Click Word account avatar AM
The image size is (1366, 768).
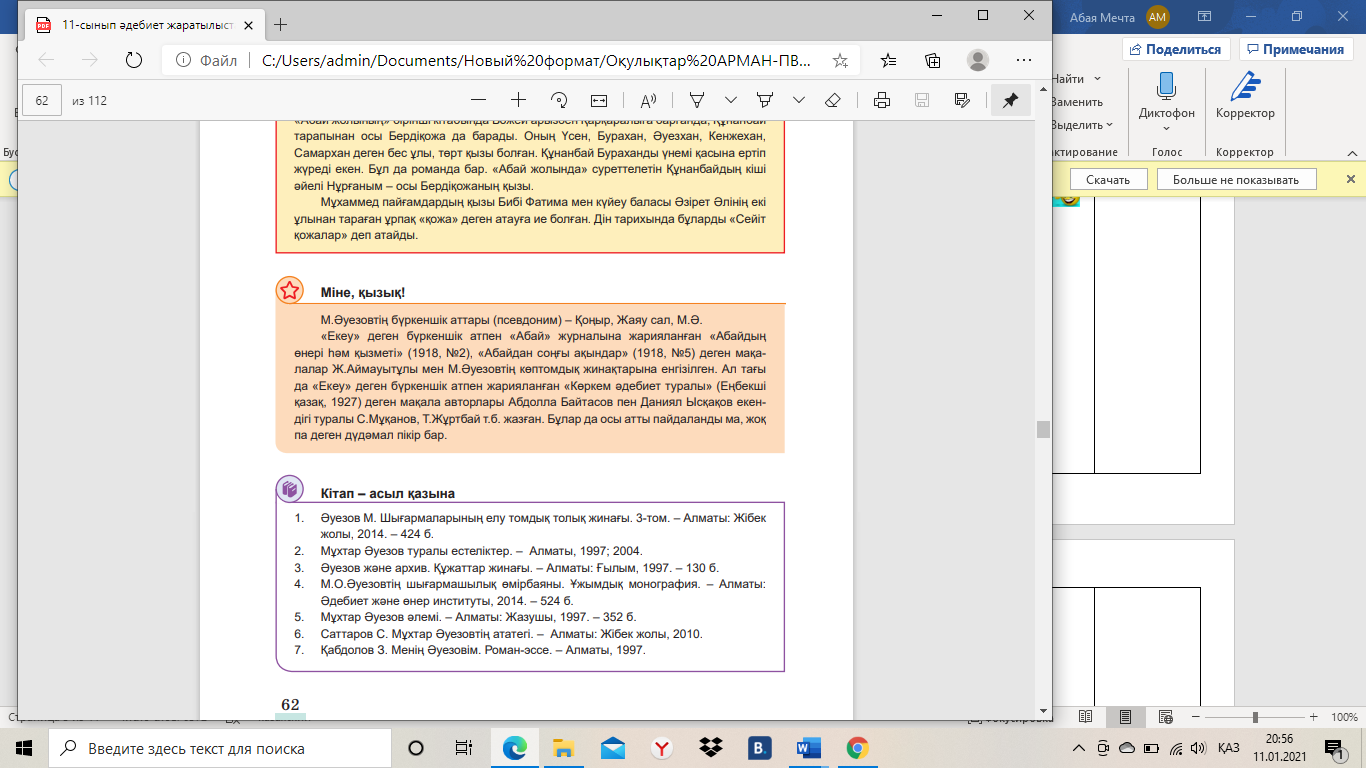coord(1158,17)
